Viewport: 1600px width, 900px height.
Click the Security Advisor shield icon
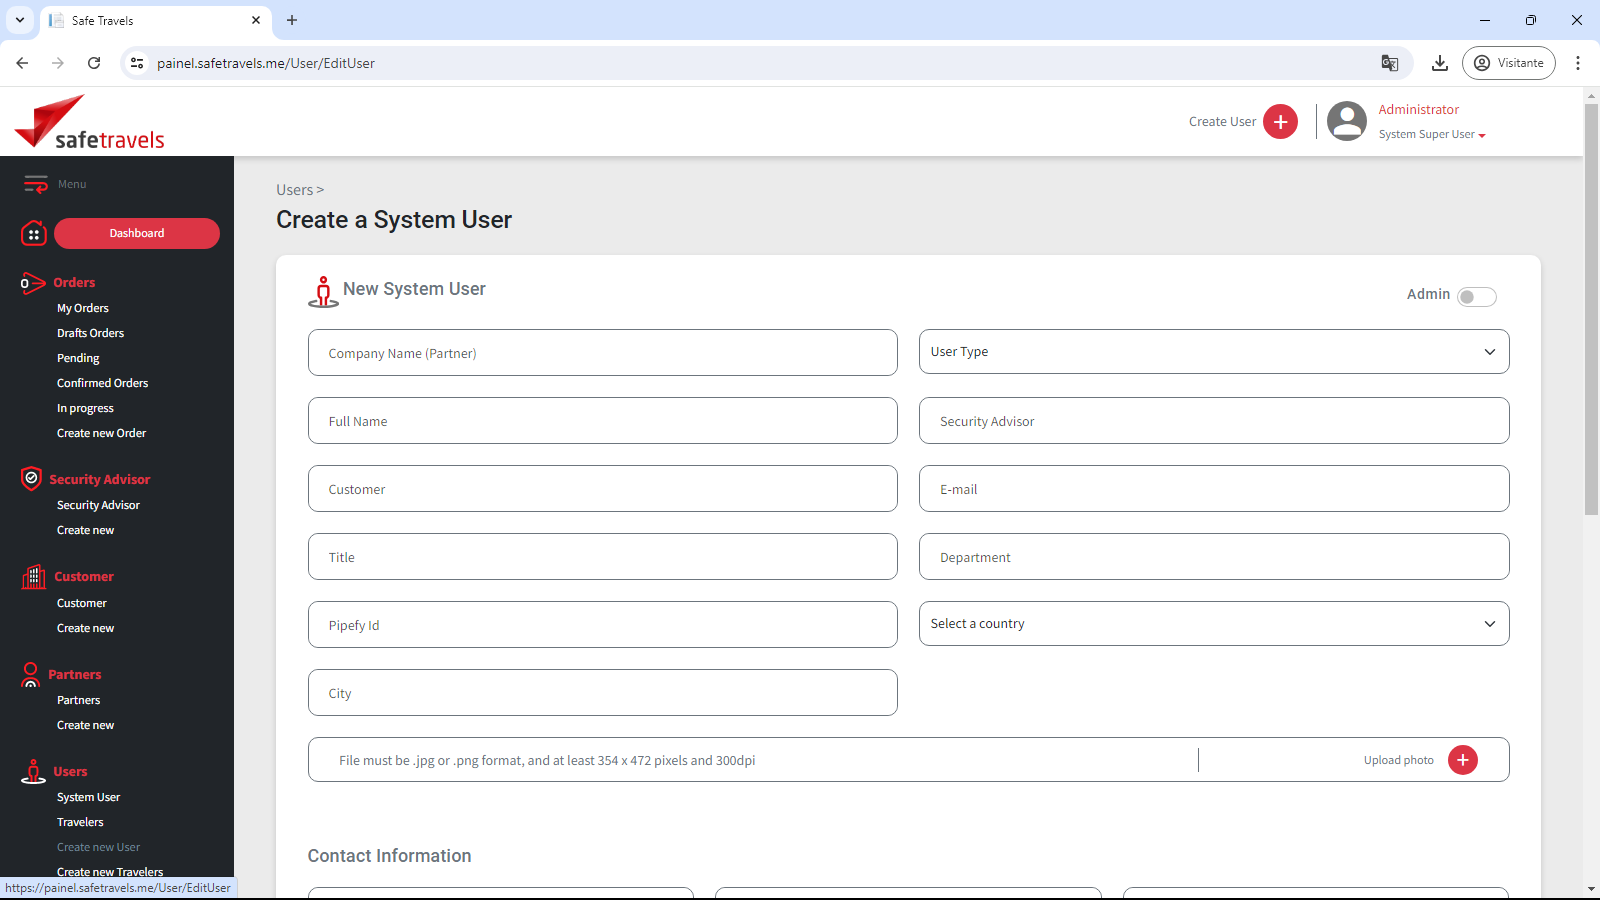[x=32, y=479]
